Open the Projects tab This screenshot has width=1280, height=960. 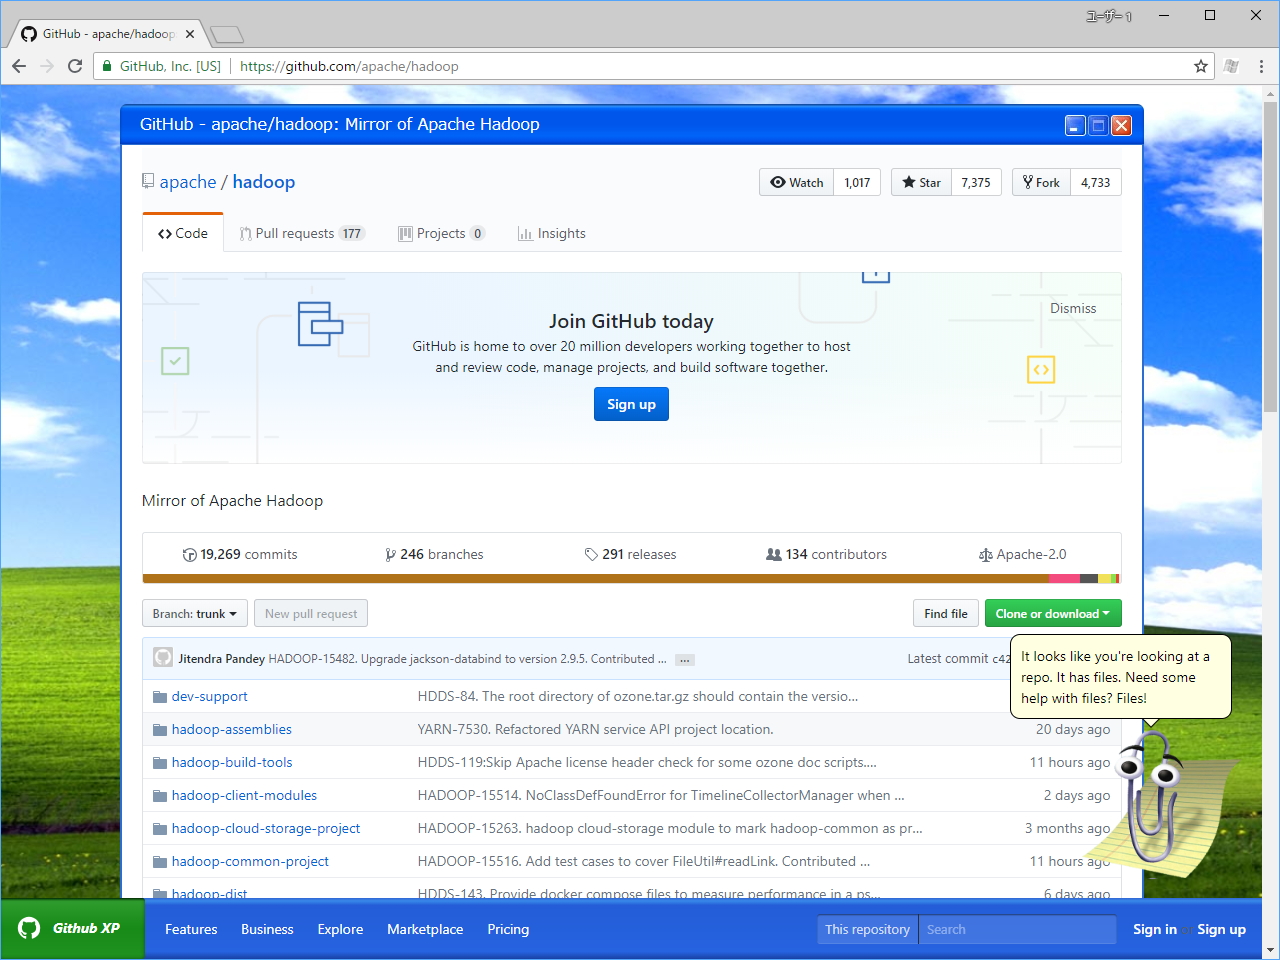click(x=442, y=233)
